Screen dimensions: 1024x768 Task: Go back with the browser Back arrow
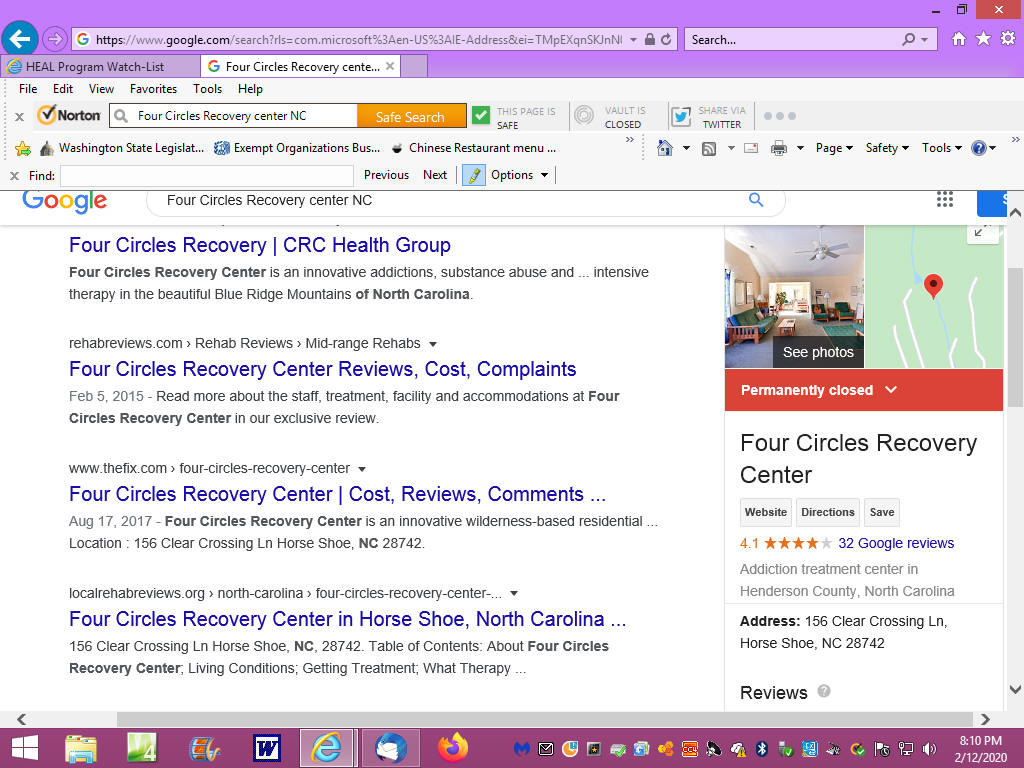tap(20, 39)
